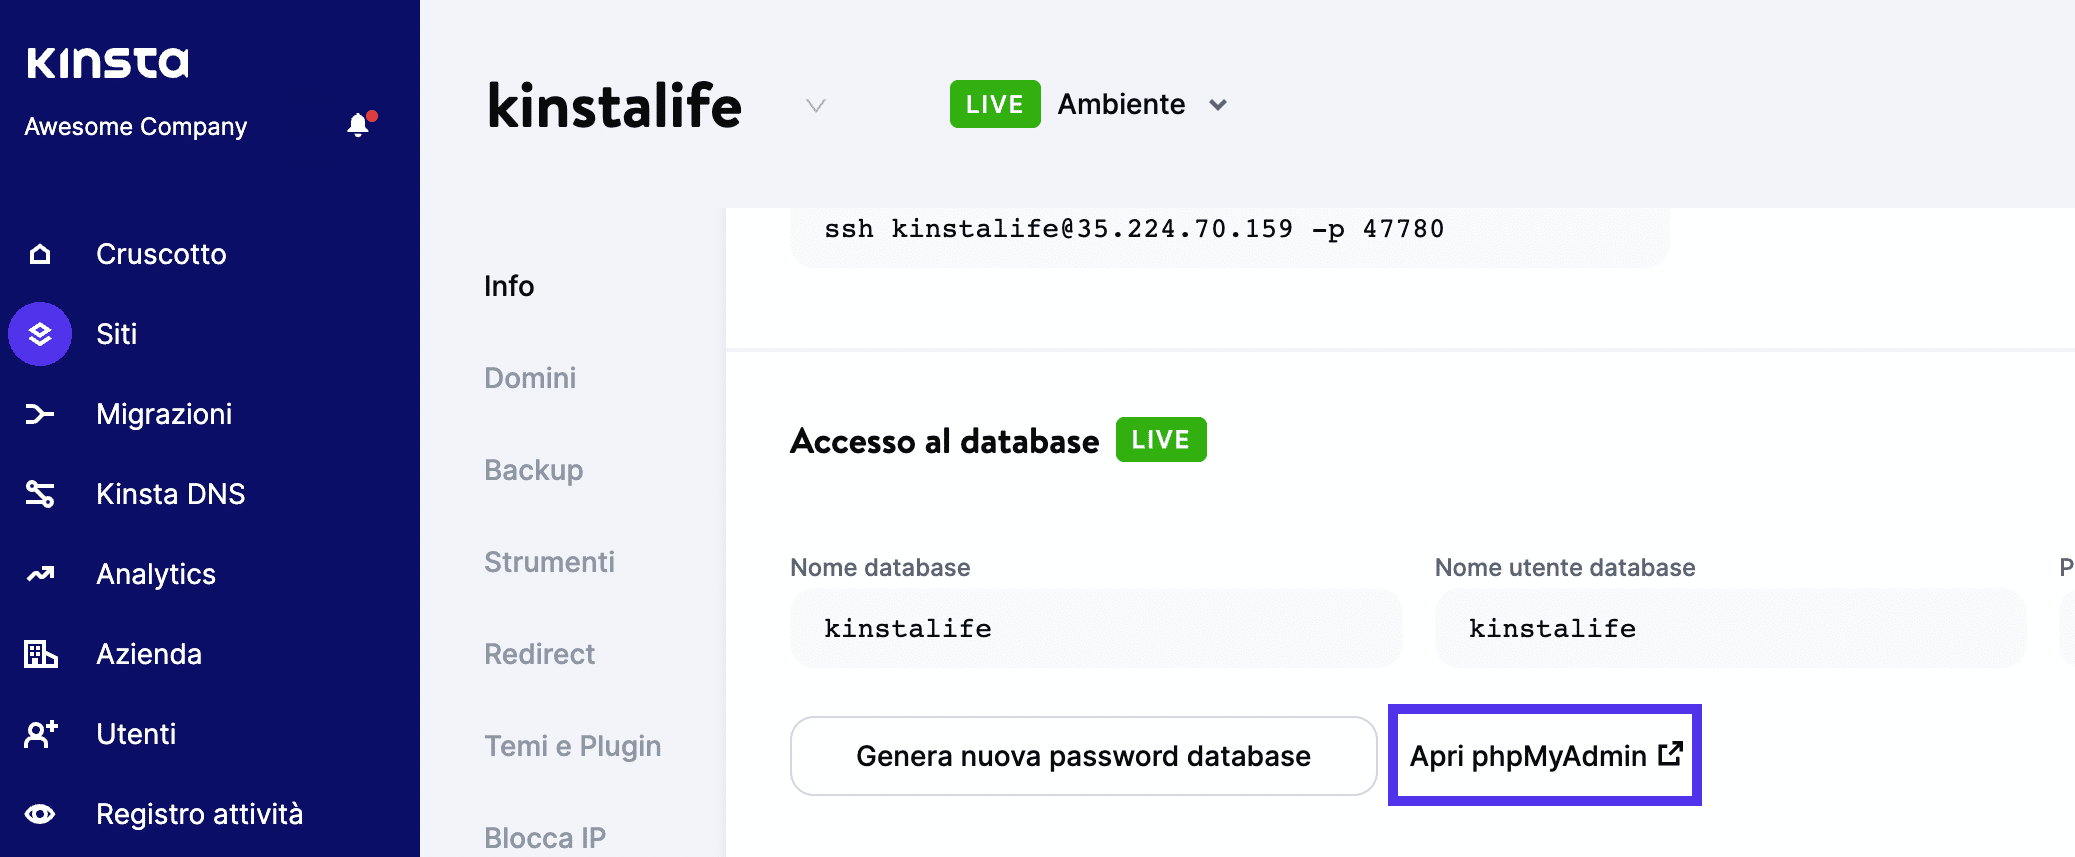Screen dimensions: 2075x857
Task: Expand the kinstalife site selector chevron
Action: pyautogui.click(x=816, y=105)
